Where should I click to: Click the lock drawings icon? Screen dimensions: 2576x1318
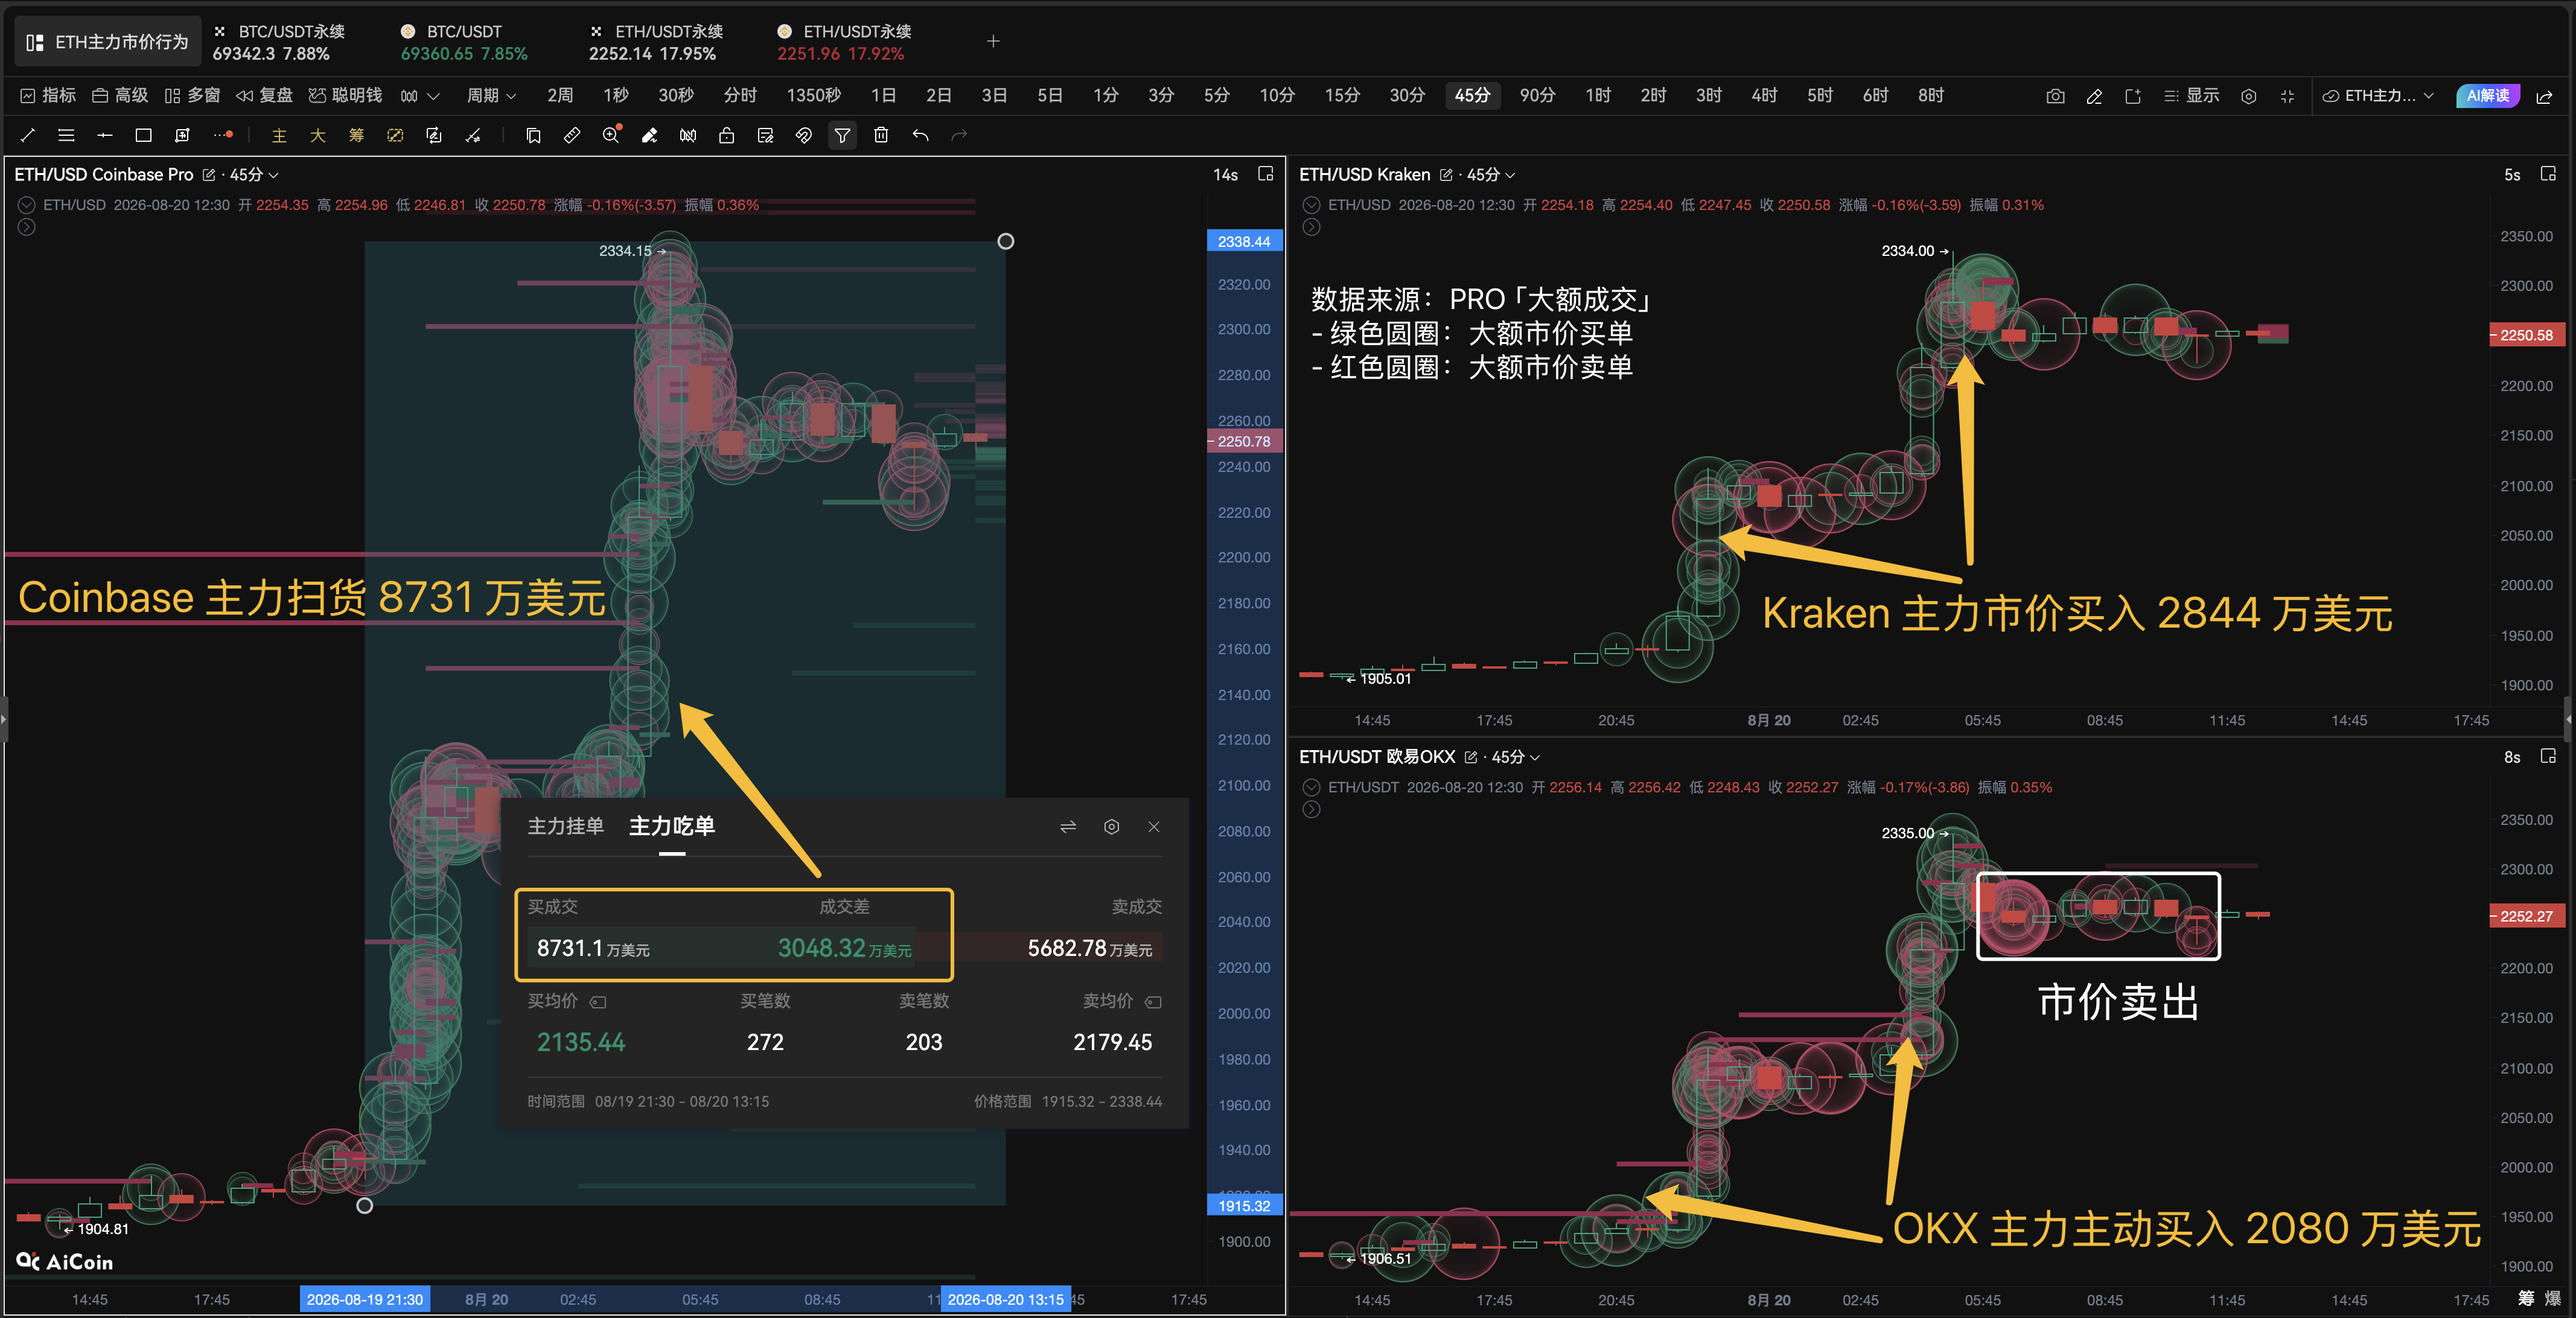pyautogui.click(x=727, y=135)
